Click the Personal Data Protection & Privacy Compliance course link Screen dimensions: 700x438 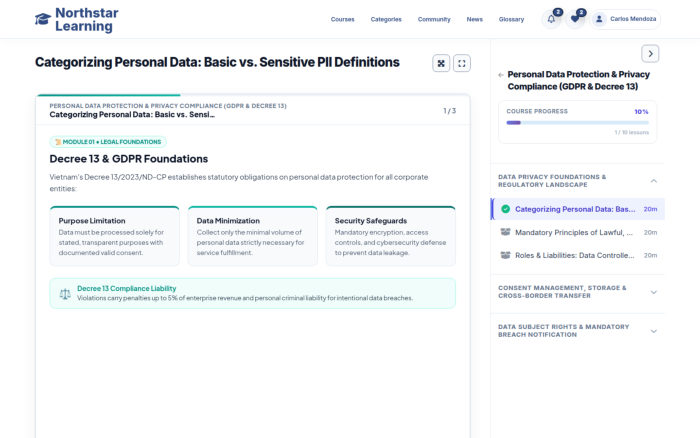pyautogui.click(x=579, y=80)
